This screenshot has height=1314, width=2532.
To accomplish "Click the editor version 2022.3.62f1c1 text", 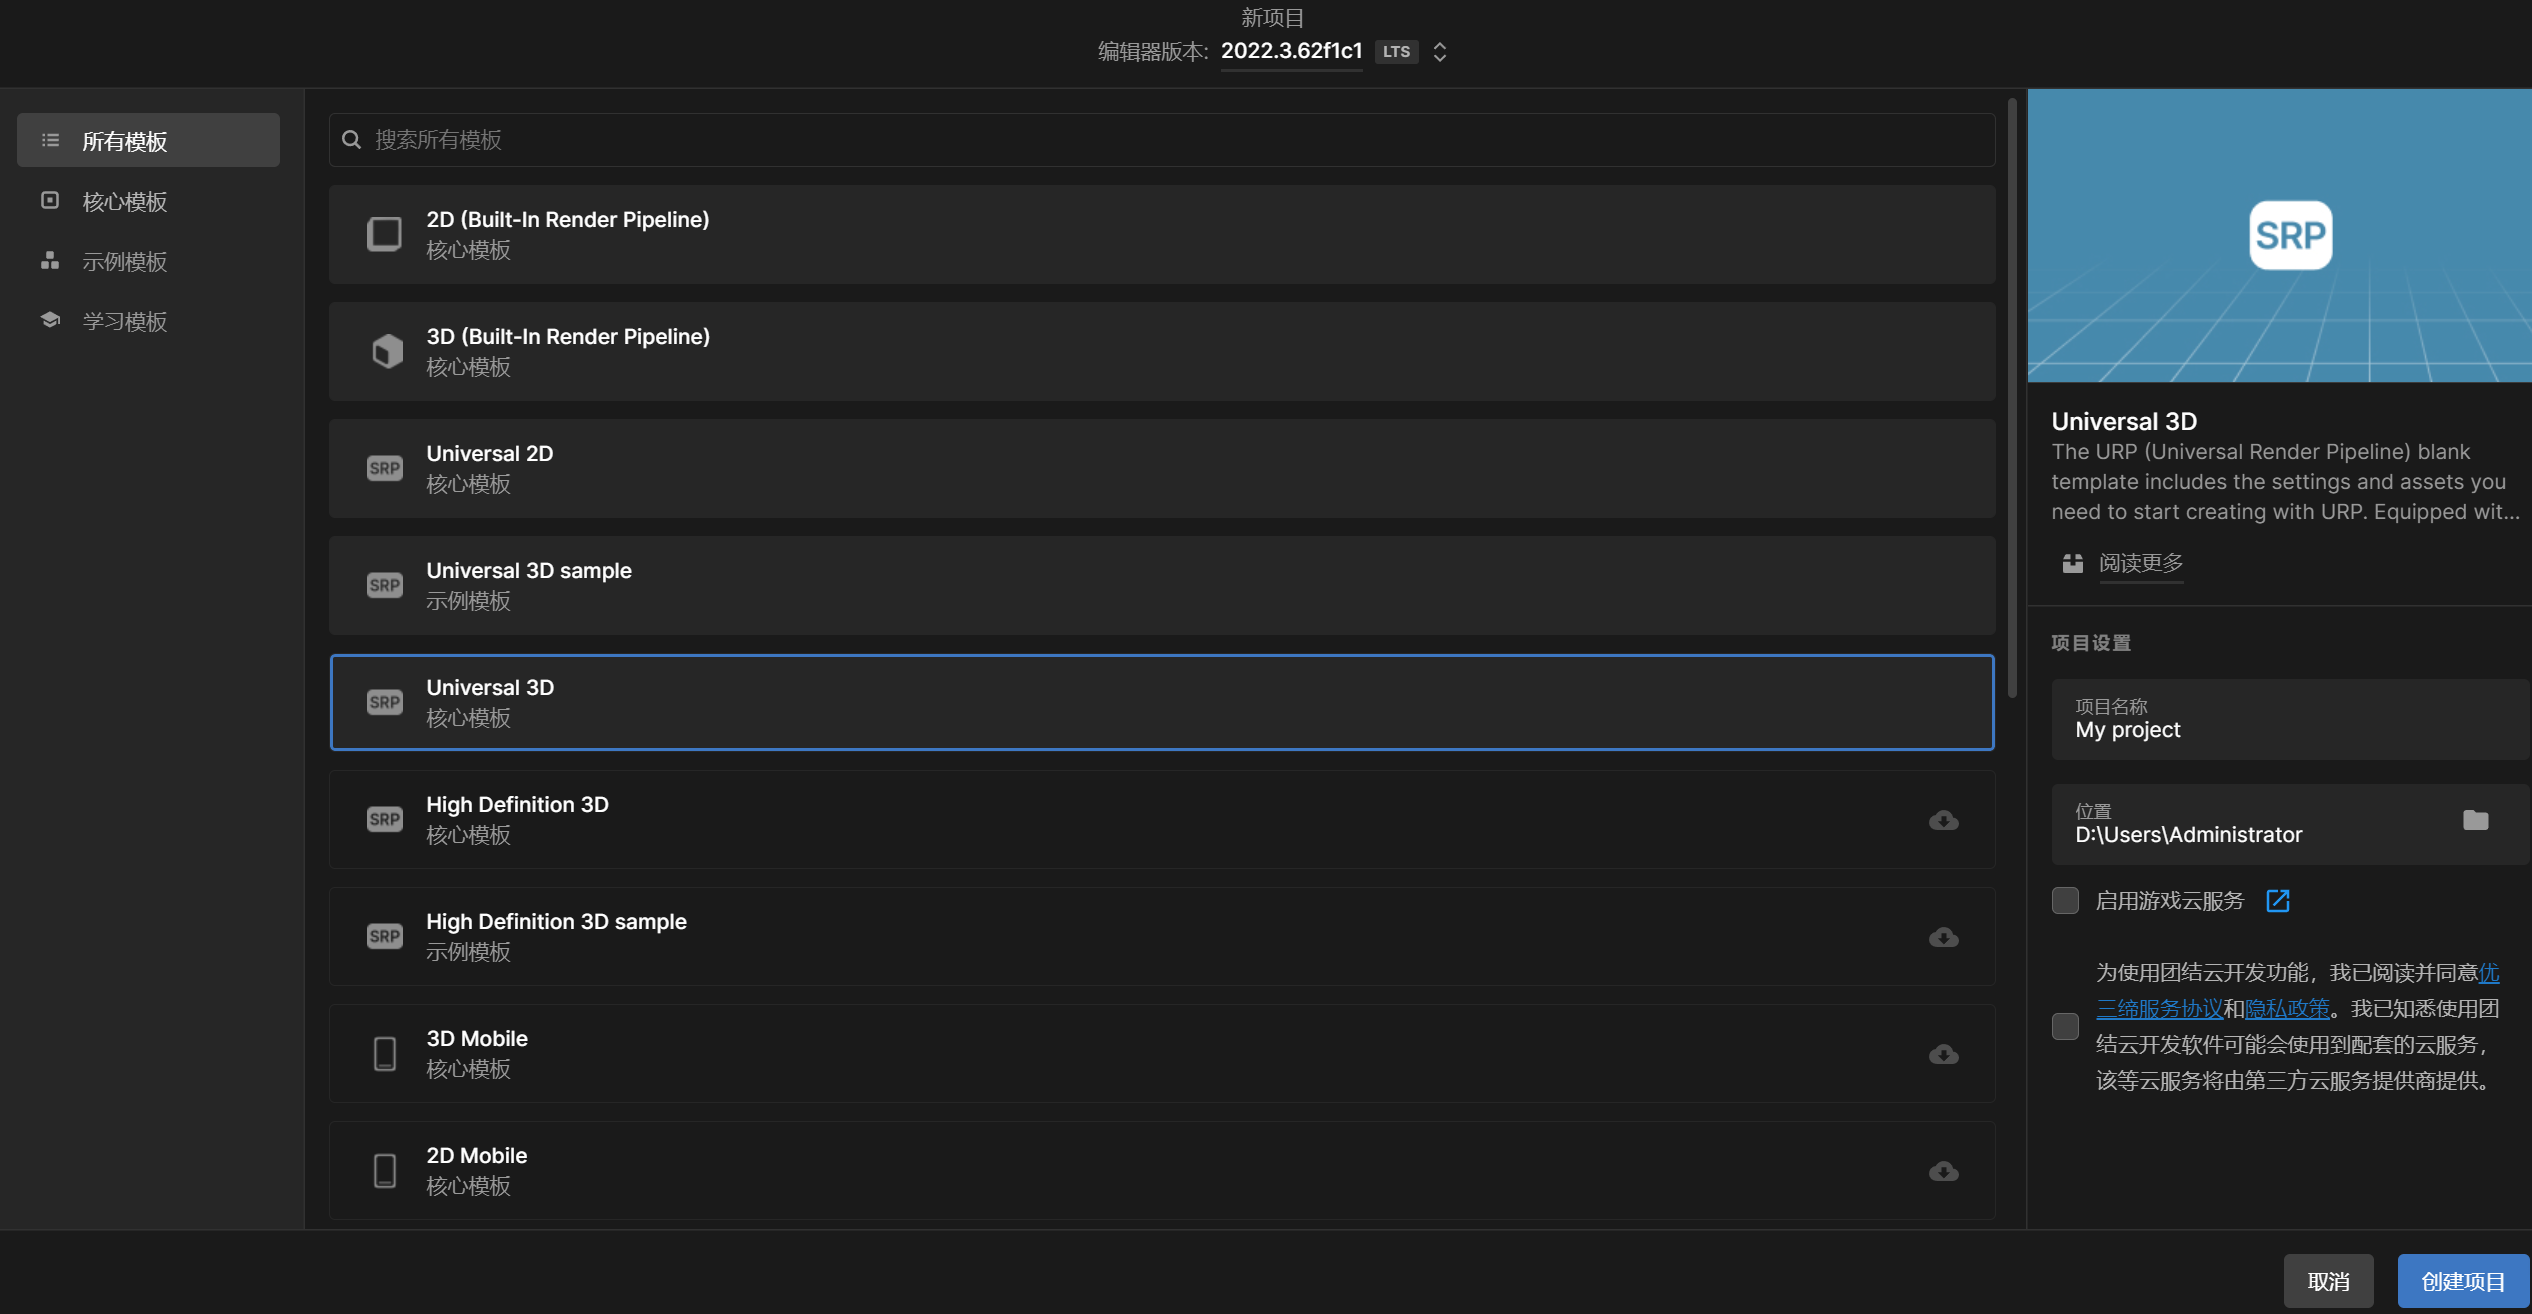I will (1291, 51).
